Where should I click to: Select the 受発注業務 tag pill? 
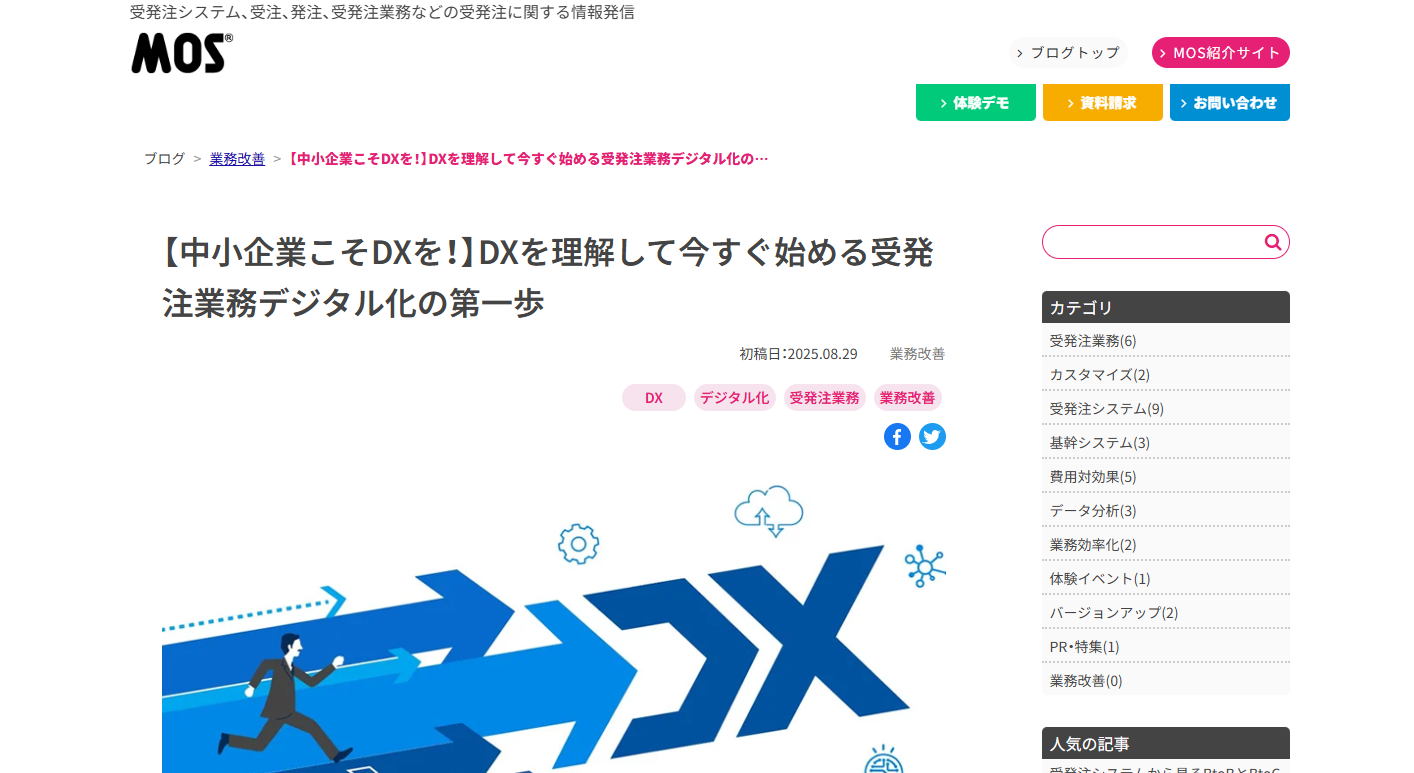pos(825,398)
